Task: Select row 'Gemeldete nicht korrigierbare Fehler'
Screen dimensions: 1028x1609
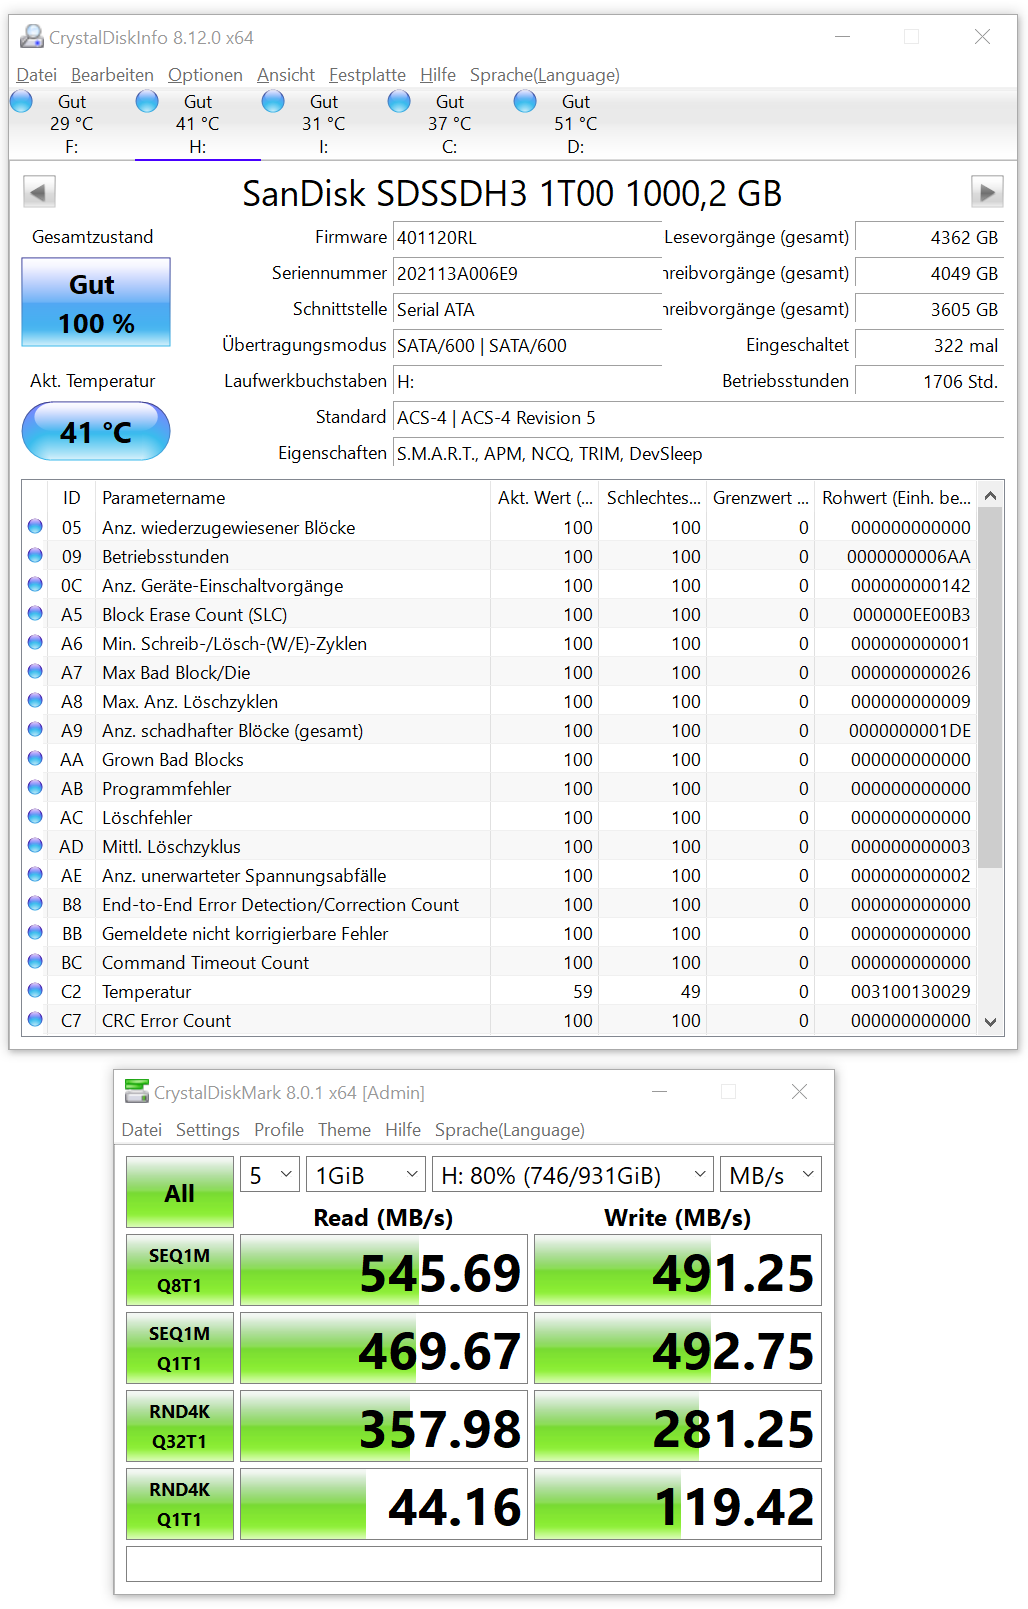Action: [499, 933]
